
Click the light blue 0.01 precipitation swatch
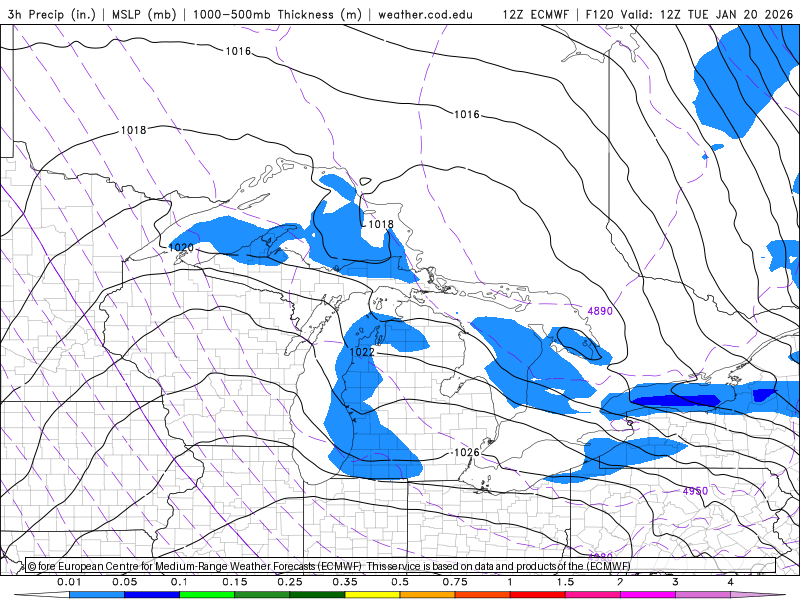coord(97,595)
